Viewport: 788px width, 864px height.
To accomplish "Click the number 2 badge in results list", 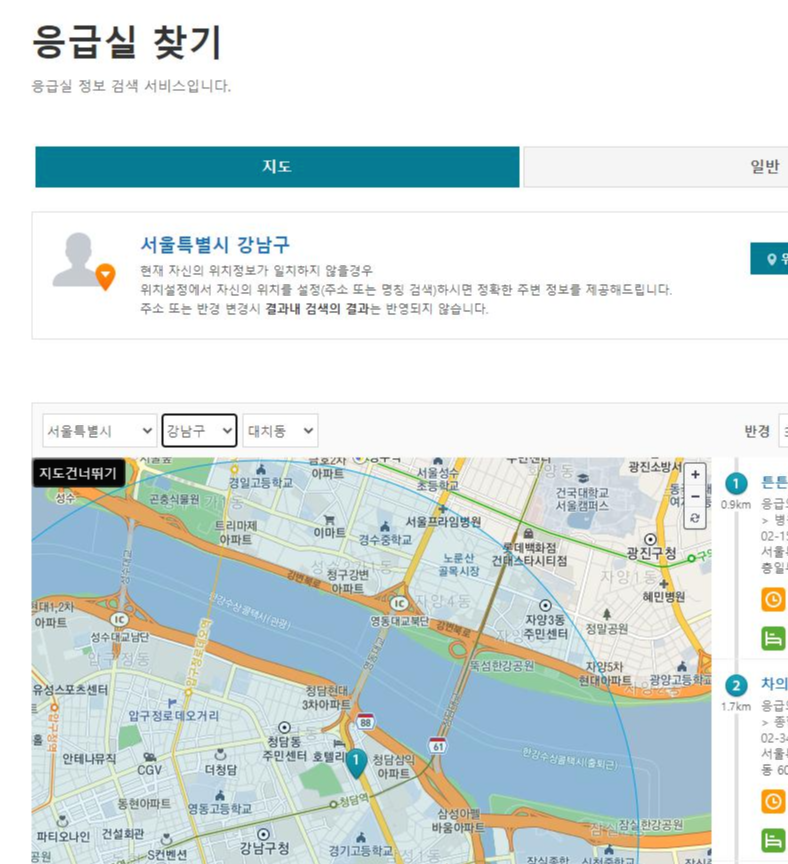I will [736, 685].
